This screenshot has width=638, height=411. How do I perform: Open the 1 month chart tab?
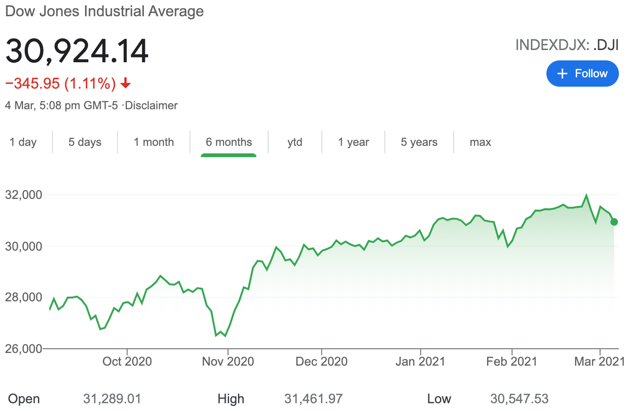point(154,142)
